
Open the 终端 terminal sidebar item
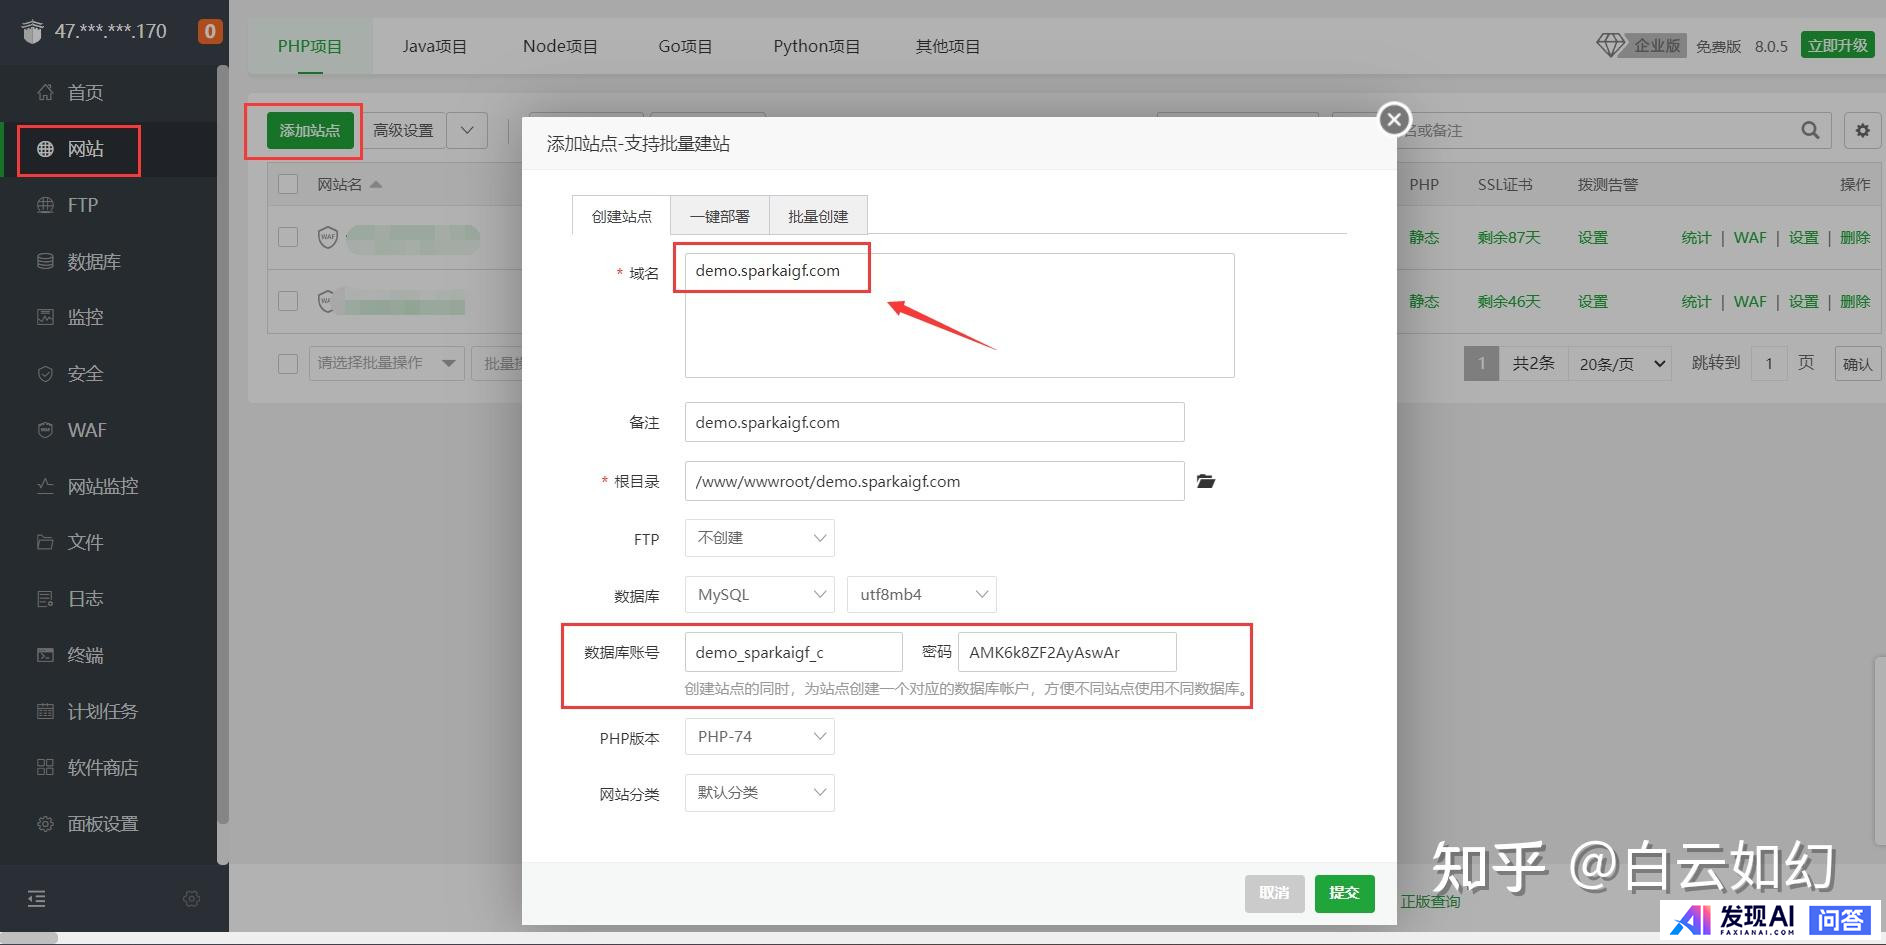(x=85, y=656)
